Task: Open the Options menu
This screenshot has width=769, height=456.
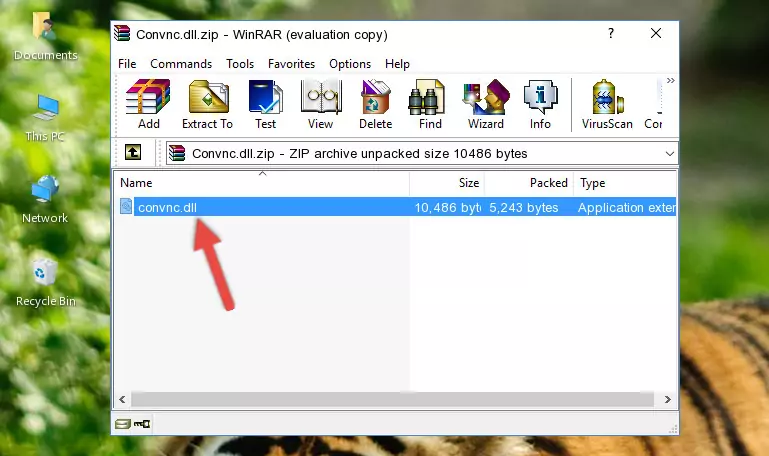Action: (350, 64)
